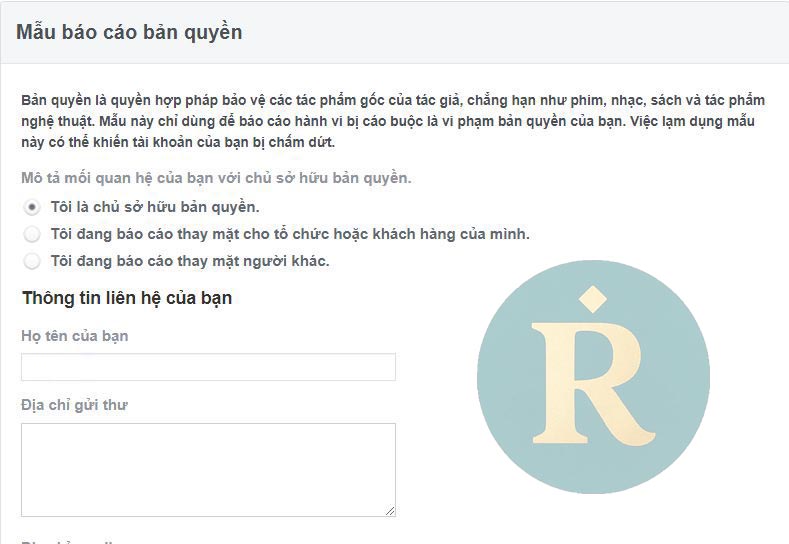Click the 'Thông tin liên hệ của bạn' heading
789x544 pixels.
127,298
